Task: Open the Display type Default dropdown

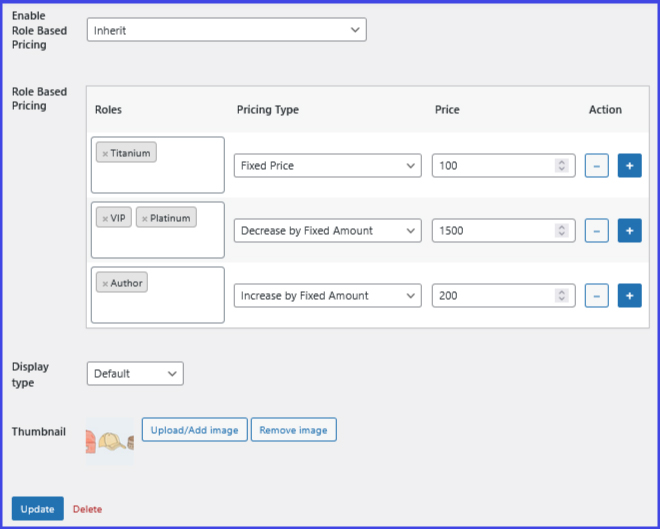Action: tap(135, 374)
